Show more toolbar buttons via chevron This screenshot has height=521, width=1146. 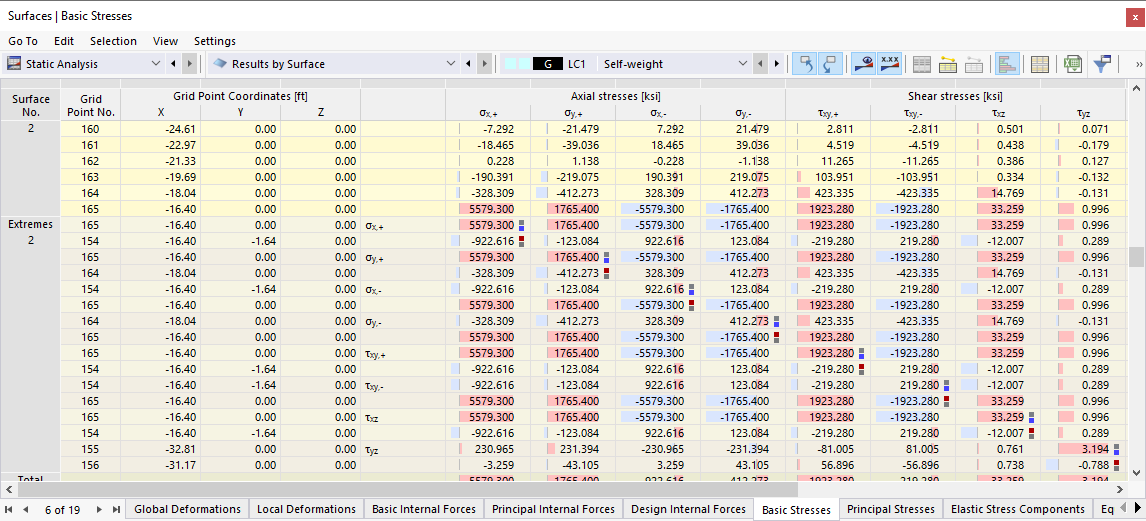(1138, 64)
